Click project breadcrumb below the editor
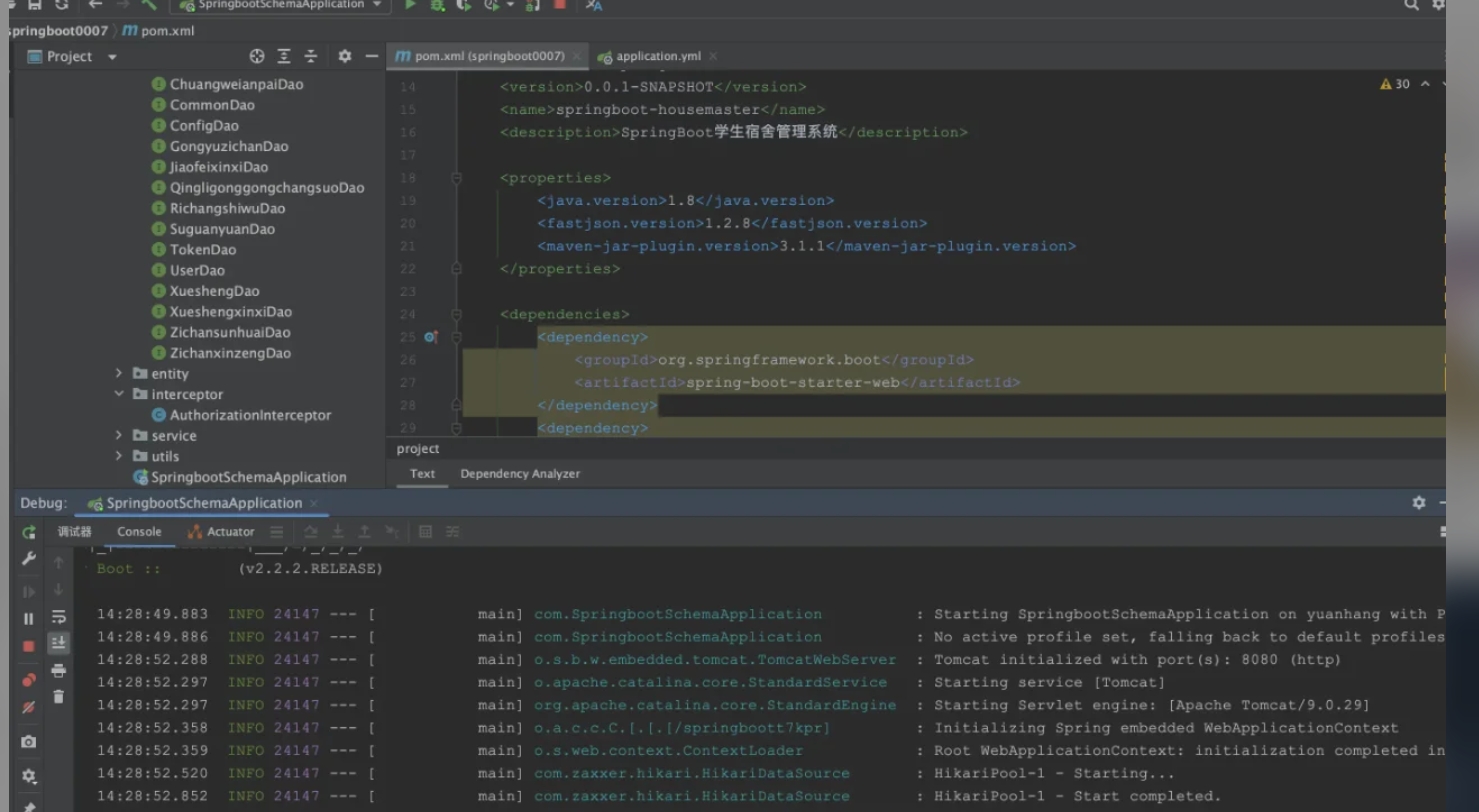Screen dimensions: 1479x812 pos(418,449)
